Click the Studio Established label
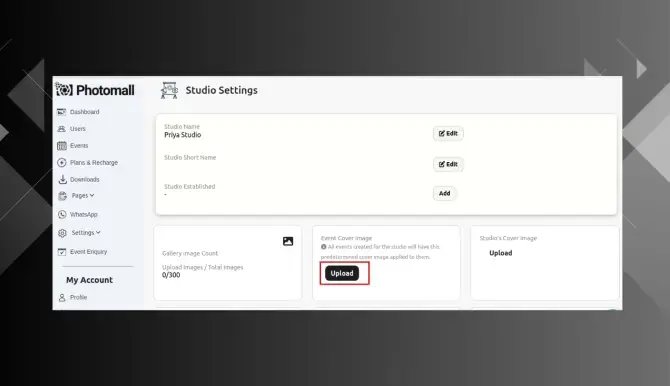The width and height of the screenshot is (670, 386). point(190,187)
